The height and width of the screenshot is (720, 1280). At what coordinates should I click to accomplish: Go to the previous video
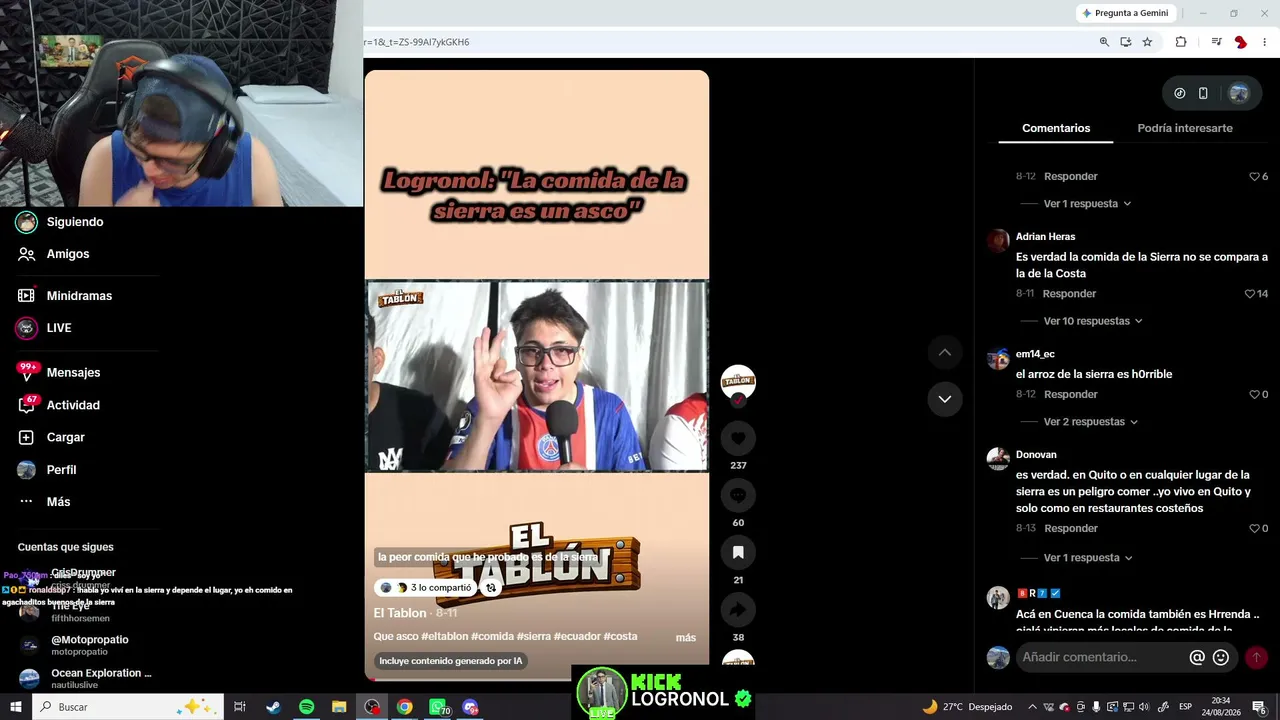(x=944, y=352)
